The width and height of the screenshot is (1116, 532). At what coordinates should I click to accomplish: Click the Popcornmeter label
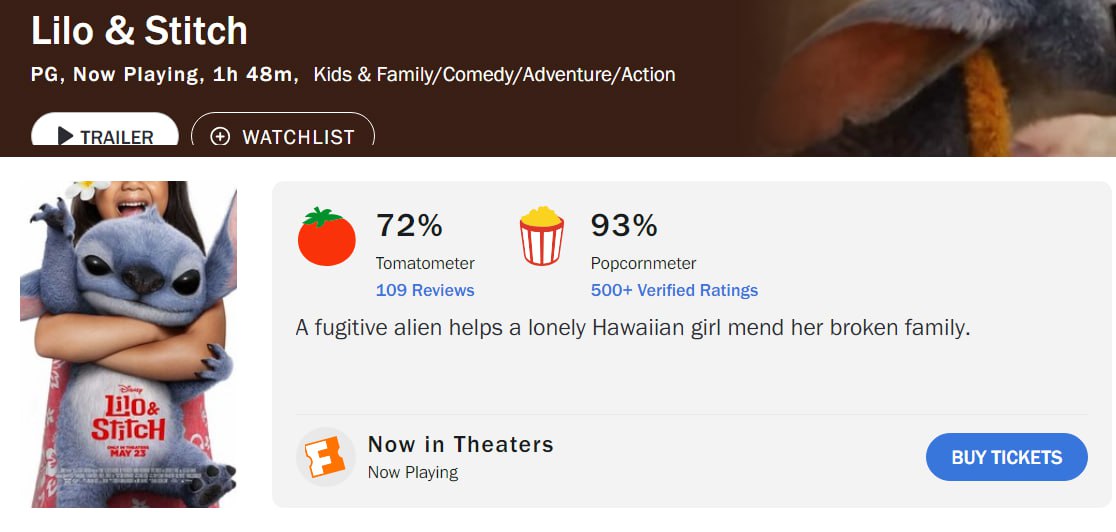(x=643, y=264)
